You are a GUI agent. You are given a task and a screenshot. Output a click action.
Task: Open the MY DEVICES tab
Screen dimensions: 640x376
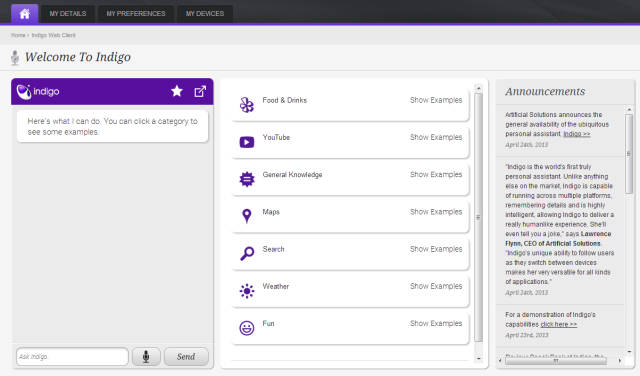click(x=205, y=14)
